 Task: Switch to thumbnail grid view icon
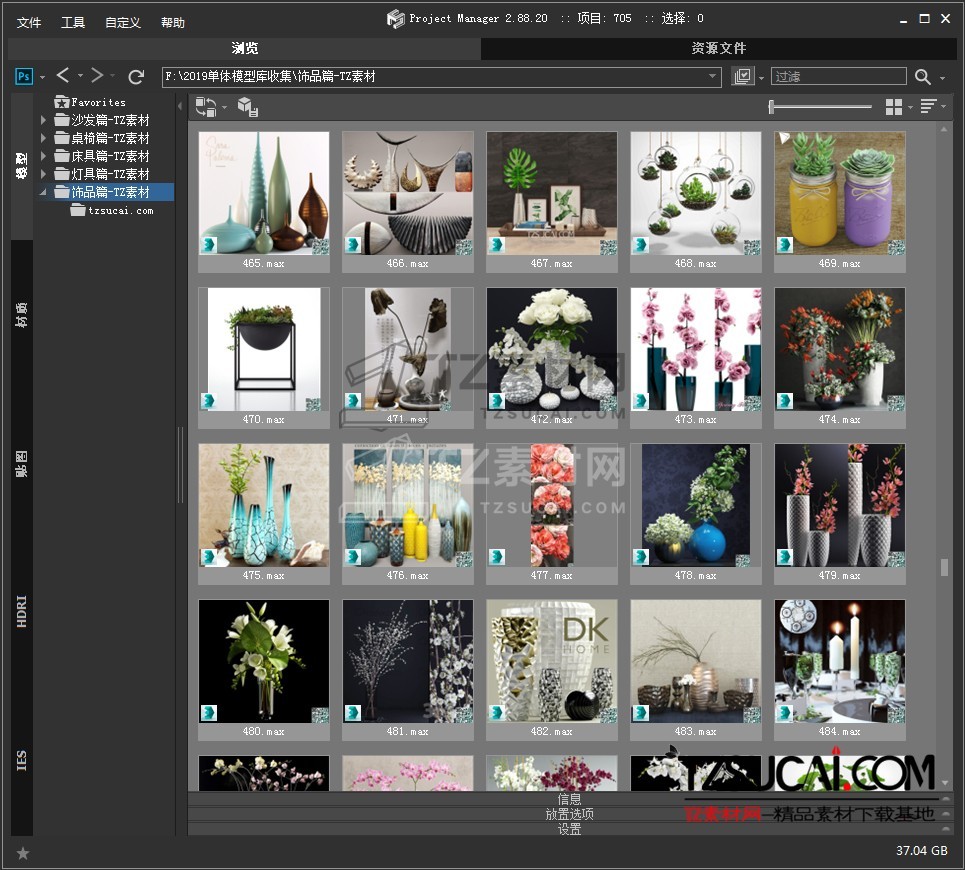pyautogui.click(x=894, y=107)
